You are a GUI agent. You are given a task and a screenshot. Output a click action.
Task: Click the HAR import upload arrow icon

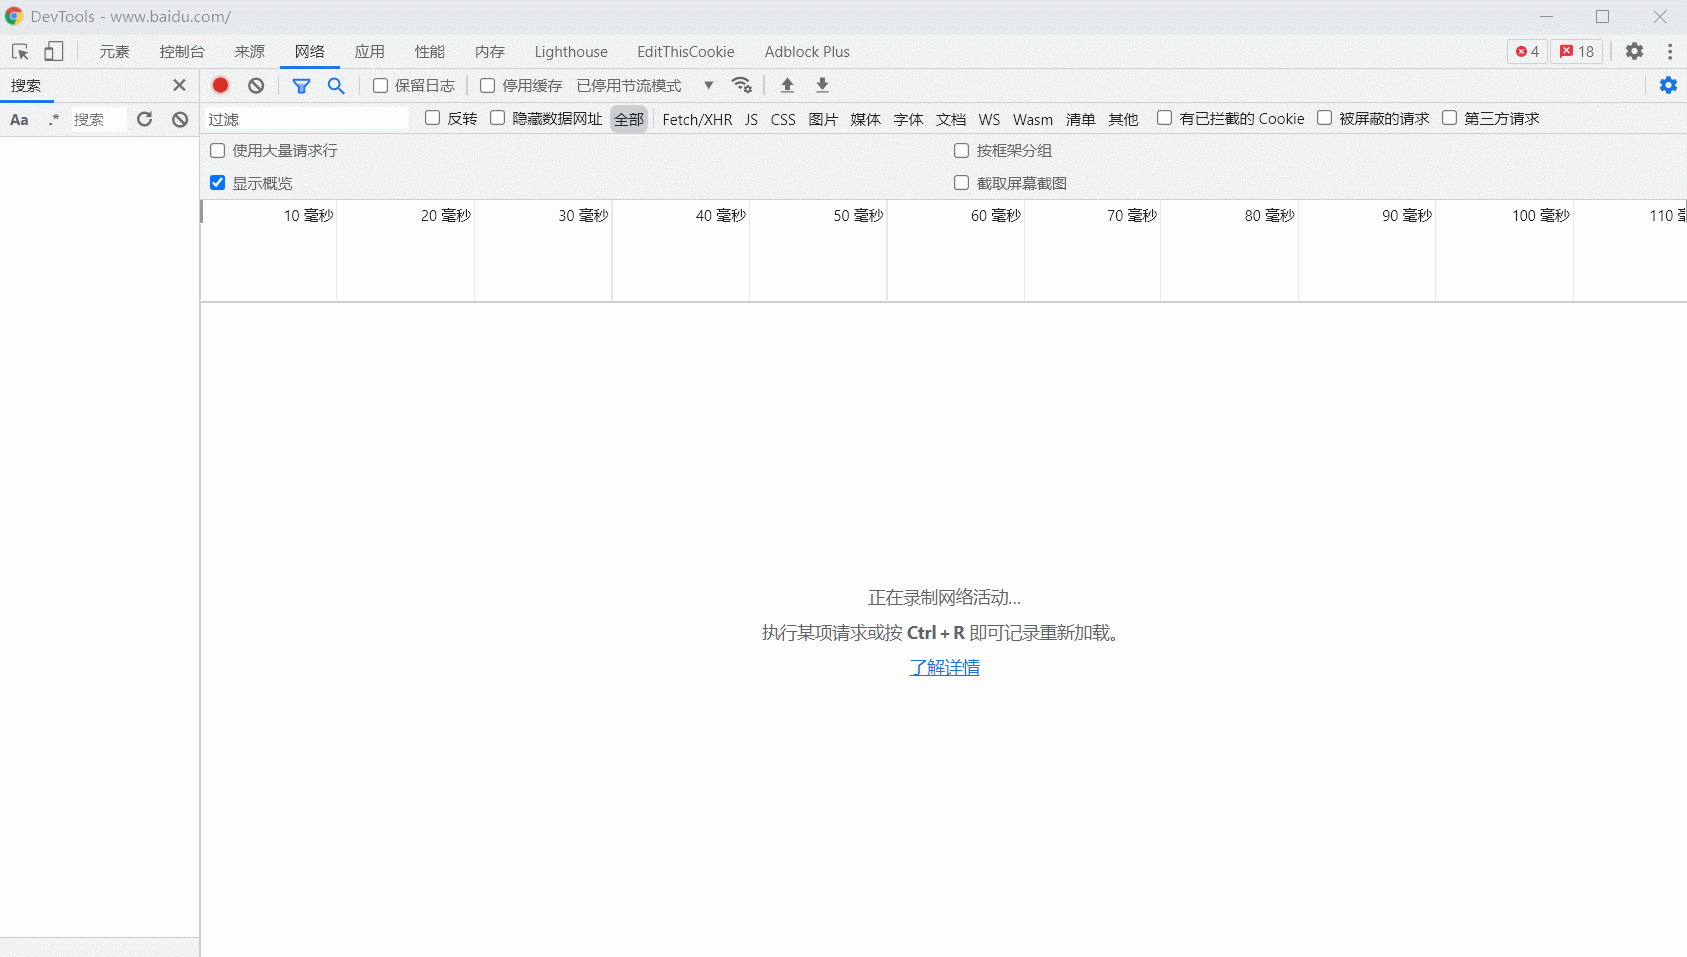click(x=788, y=85)
